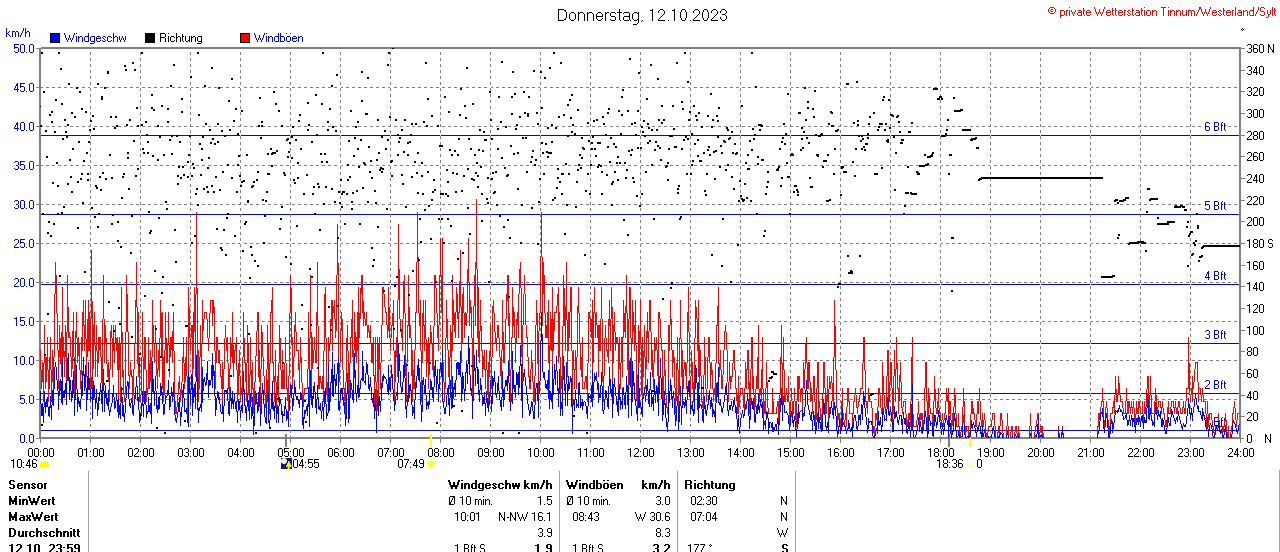
Task: Click the 15.0 value on left axis
Action: pos(24,321)
